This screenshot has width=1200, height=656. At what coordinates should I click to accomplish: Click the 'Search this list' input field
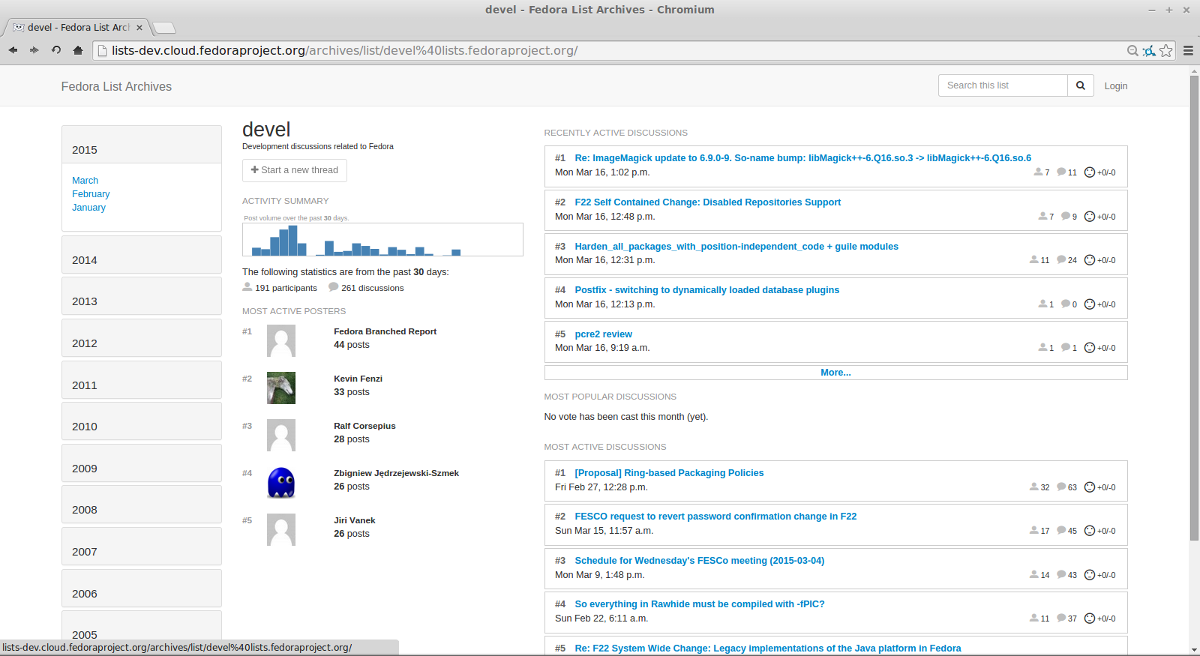[1002, 86]
